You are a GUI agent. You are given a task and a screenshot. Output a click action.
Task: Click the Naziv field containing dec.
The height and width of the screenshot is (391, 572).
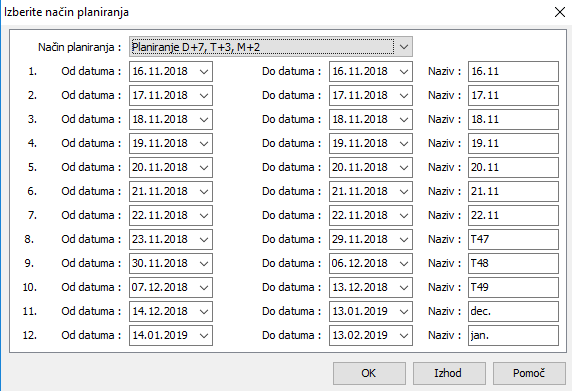[x=513, y=311]
